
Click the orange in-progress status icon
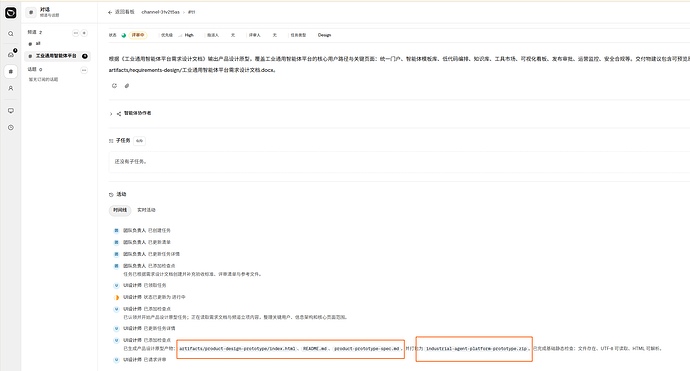tap(116, 298)
